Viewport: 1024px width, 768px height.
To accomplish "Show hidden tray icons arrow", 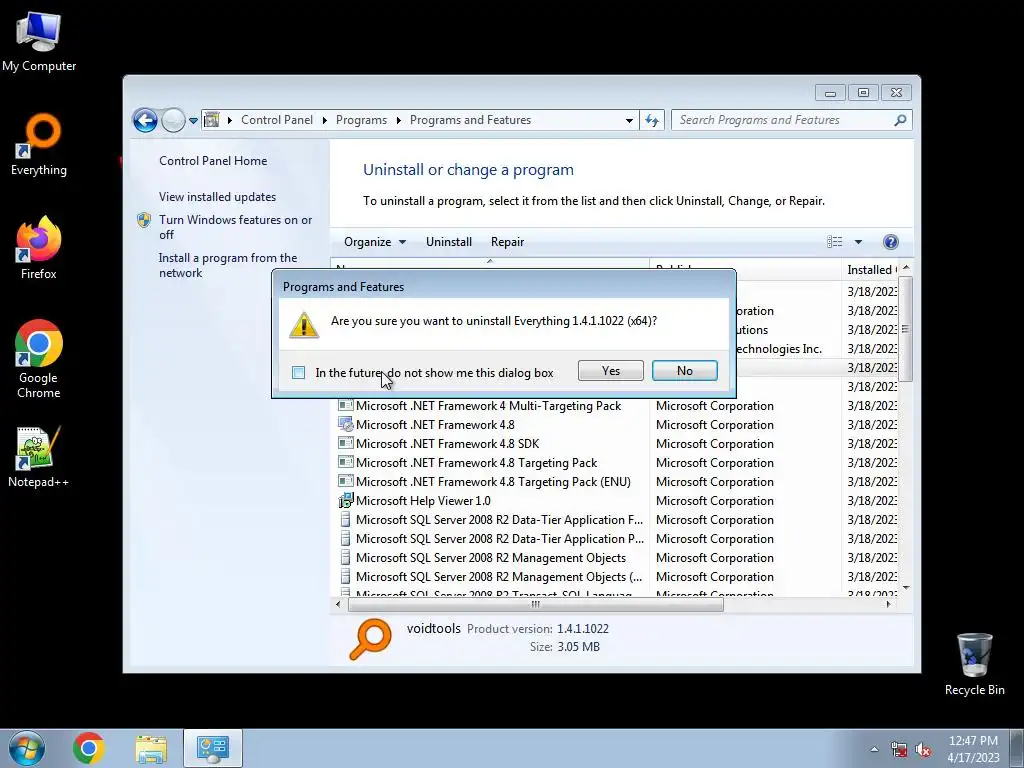I will click(874, 749).
